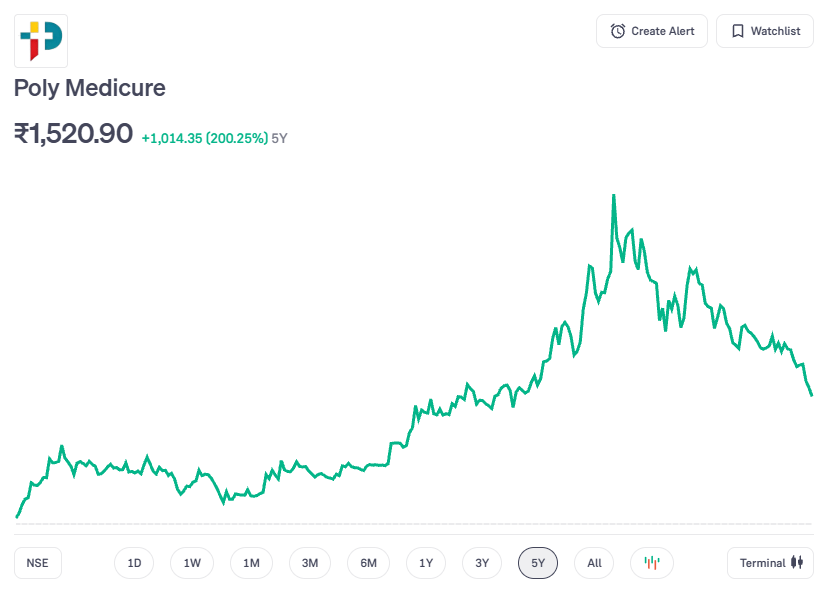Click the alarm clock icon in Create Alert

(x=618, y=31)
